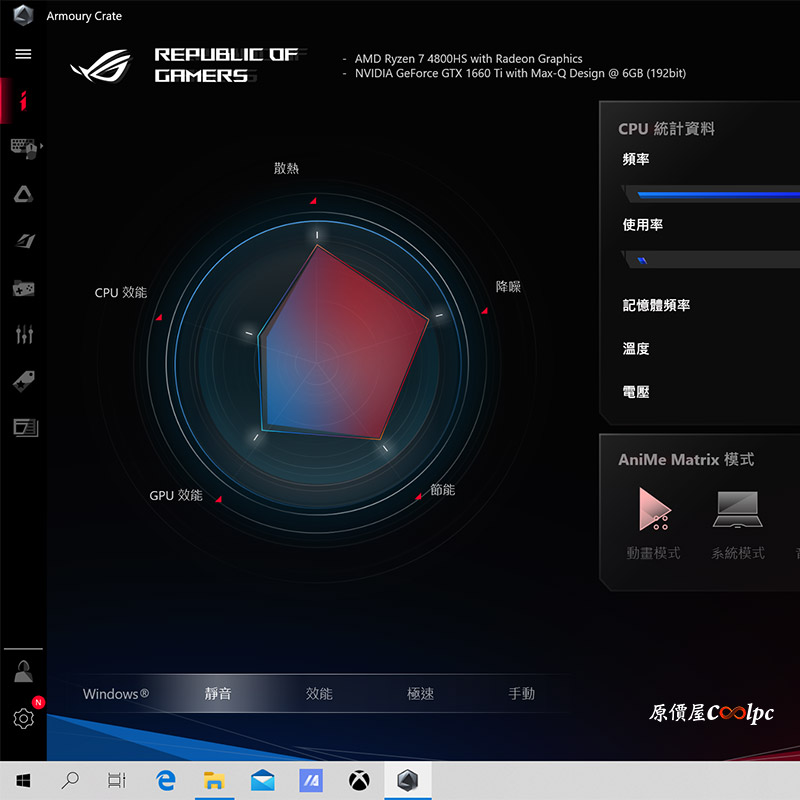The image size is (800, 800).
Task: Open the Game Library controller icon
Action: [x=23, y=288]
